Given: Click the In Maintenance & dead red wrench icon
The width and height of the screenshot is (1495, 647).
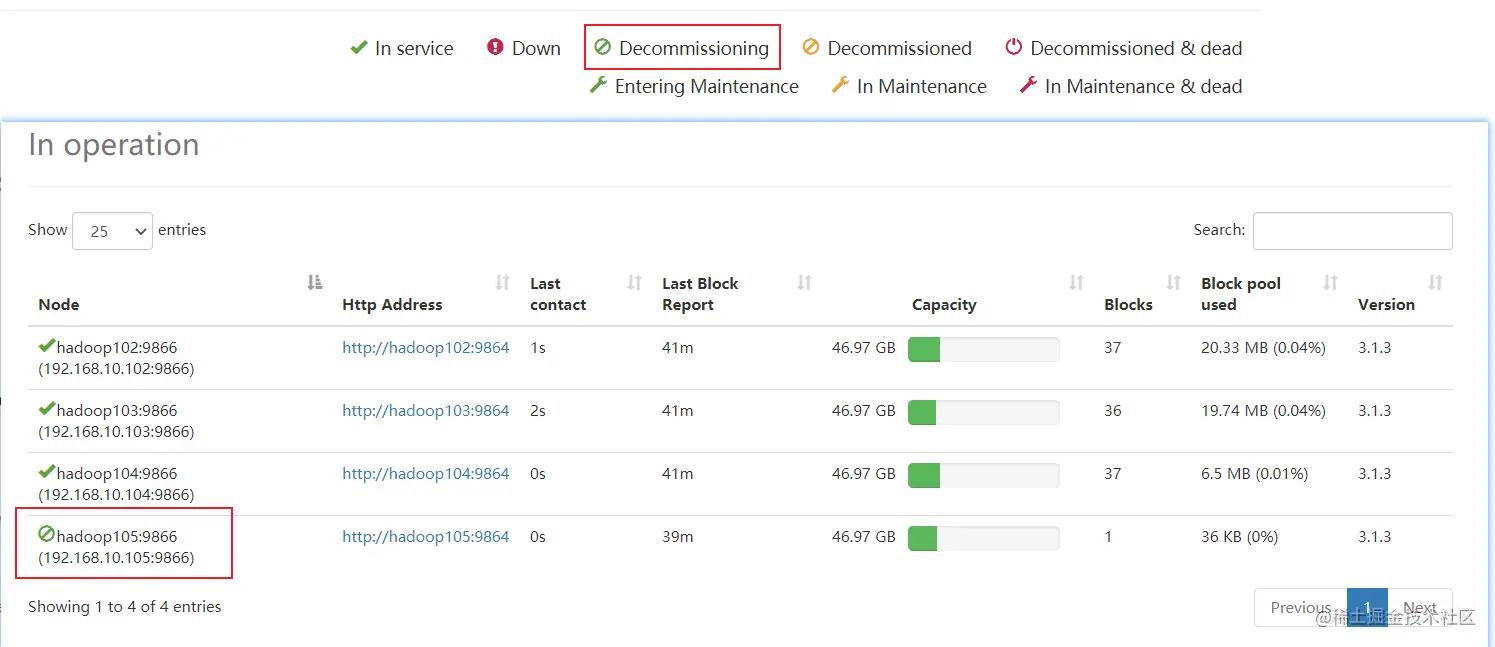Looking at the screenshot, I should [x=1028, y=85].
